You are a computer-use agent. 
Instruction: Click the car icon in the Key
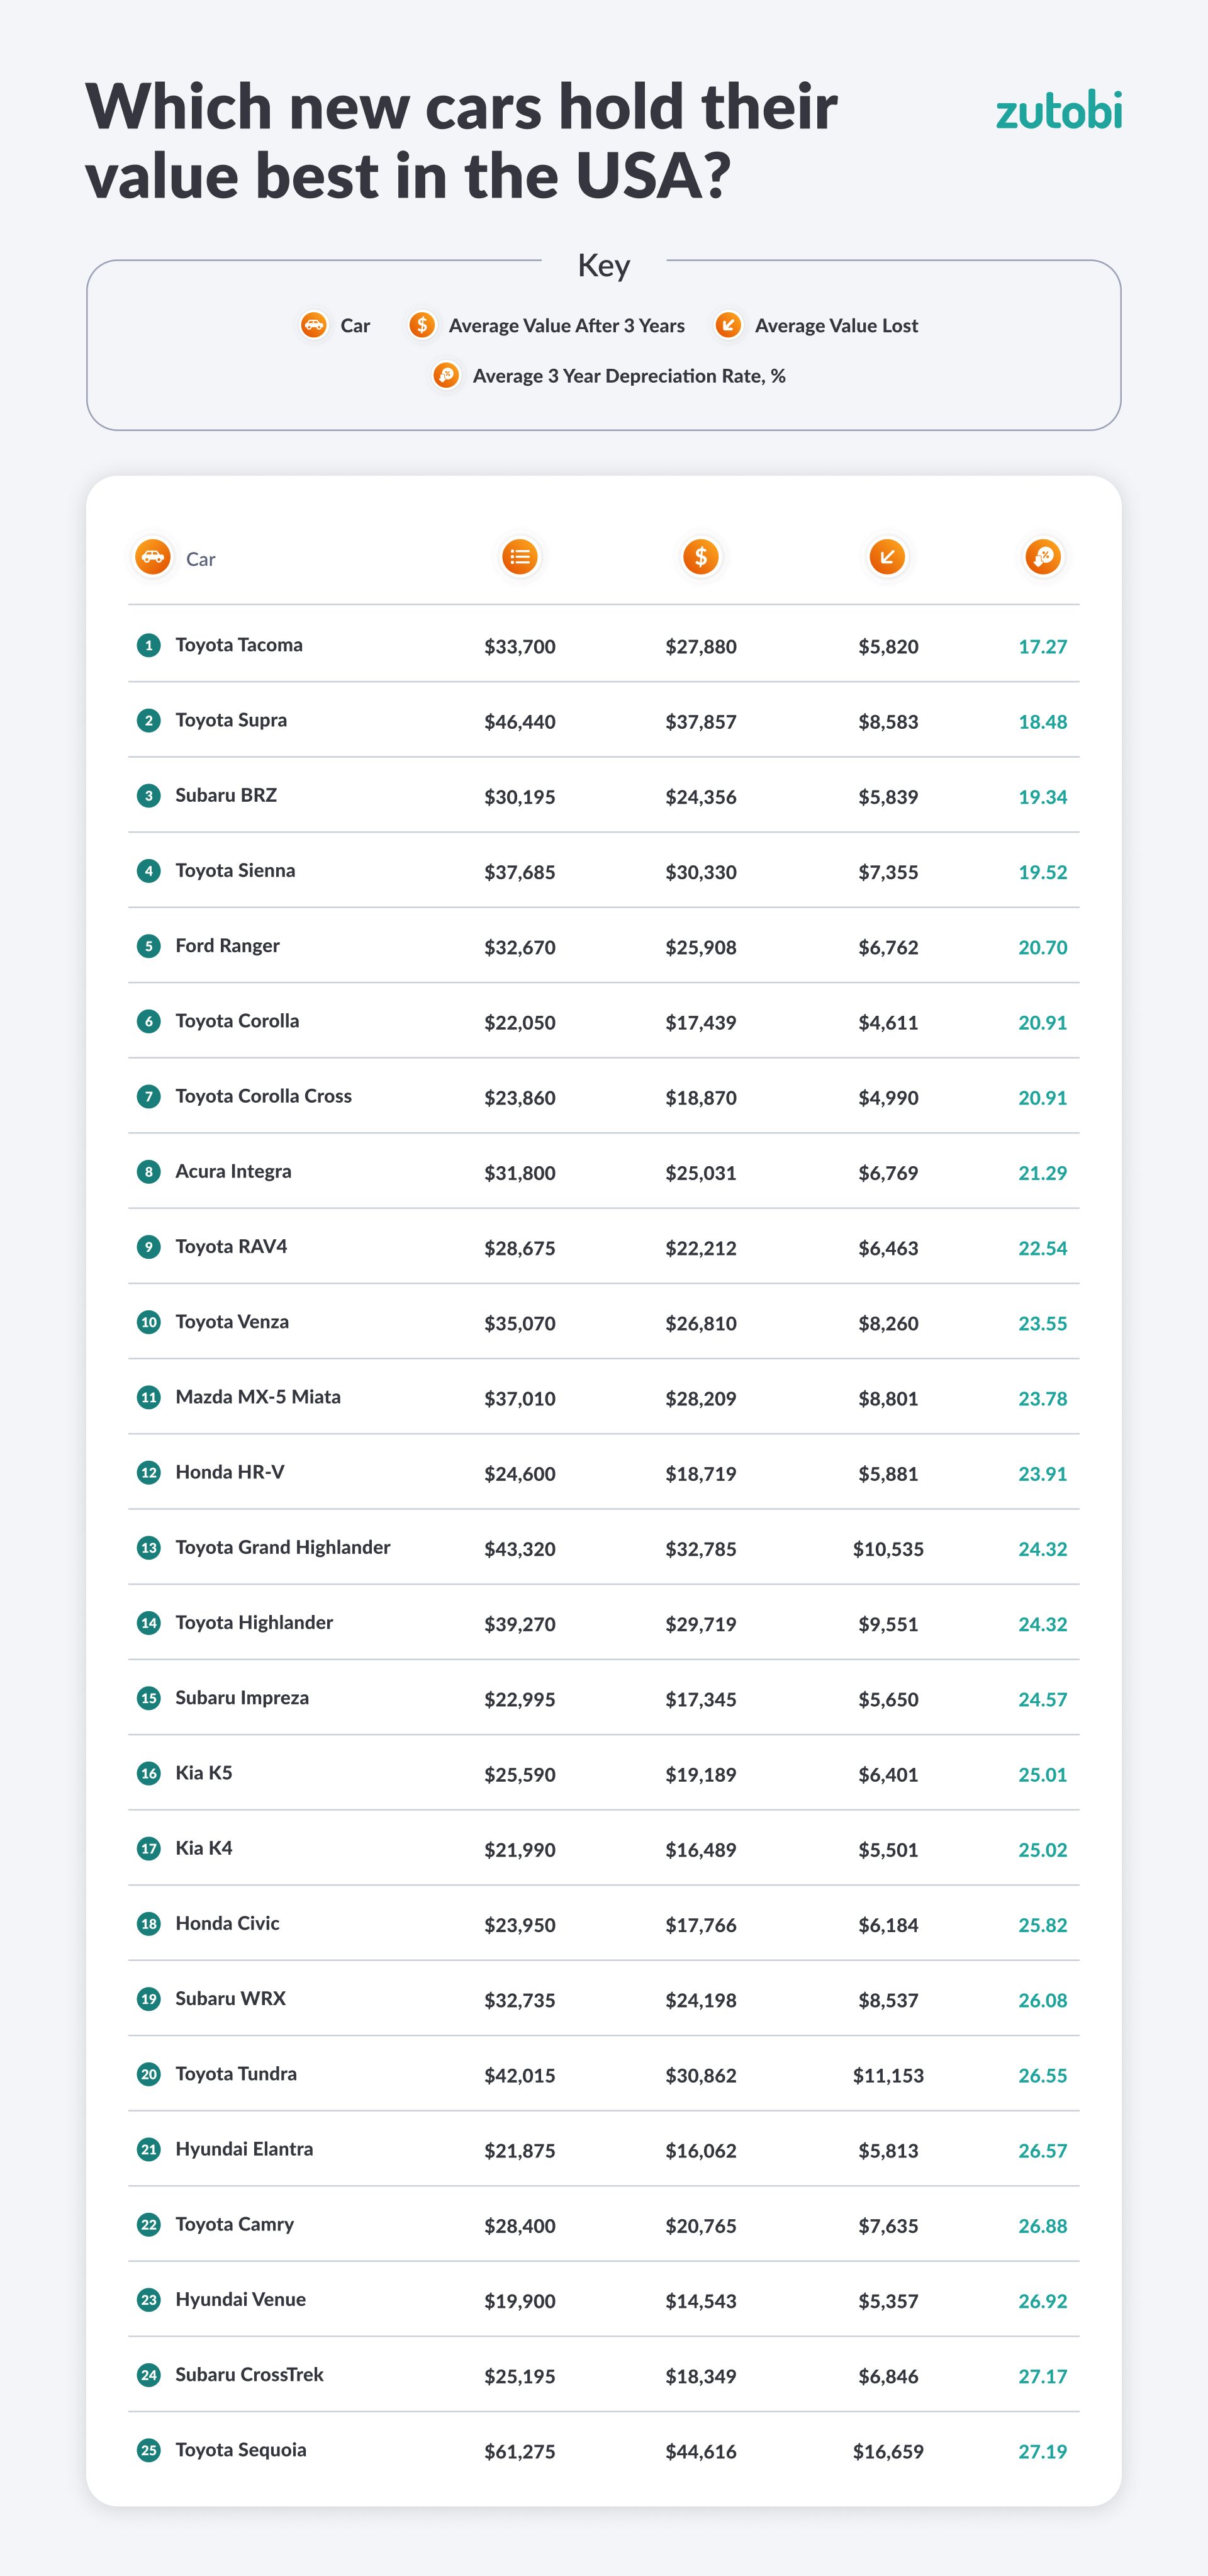[314, 325]
